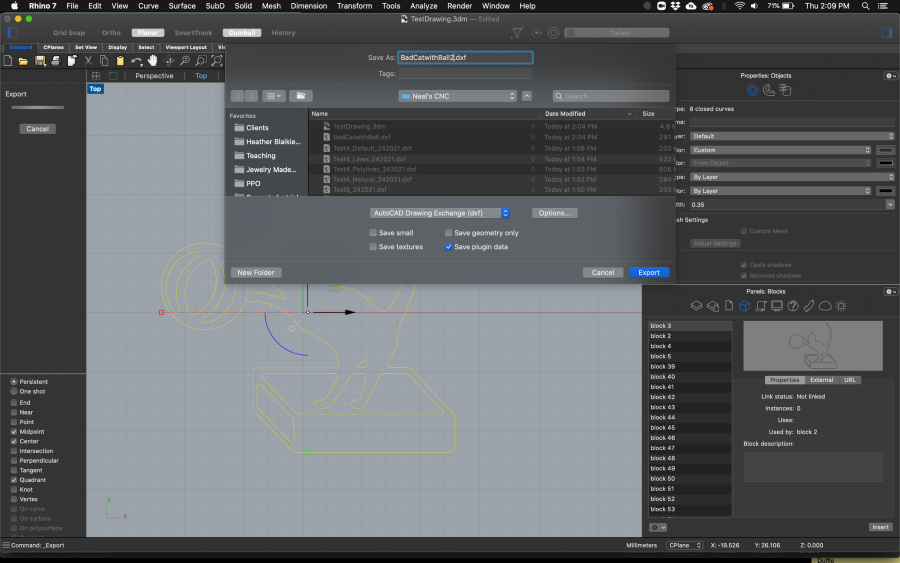Click the selection filter funnel icon
Image resolution: width=900 pixels, height=563 pixels.
coord(517,33)
